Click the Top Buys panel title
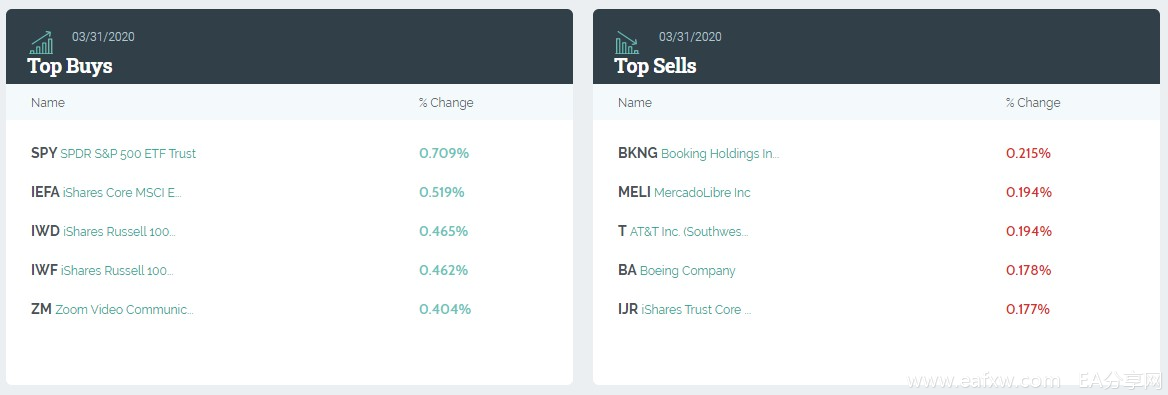Image resolution: width=1168 pixels, height=395 pixels. tap(70, 66)
